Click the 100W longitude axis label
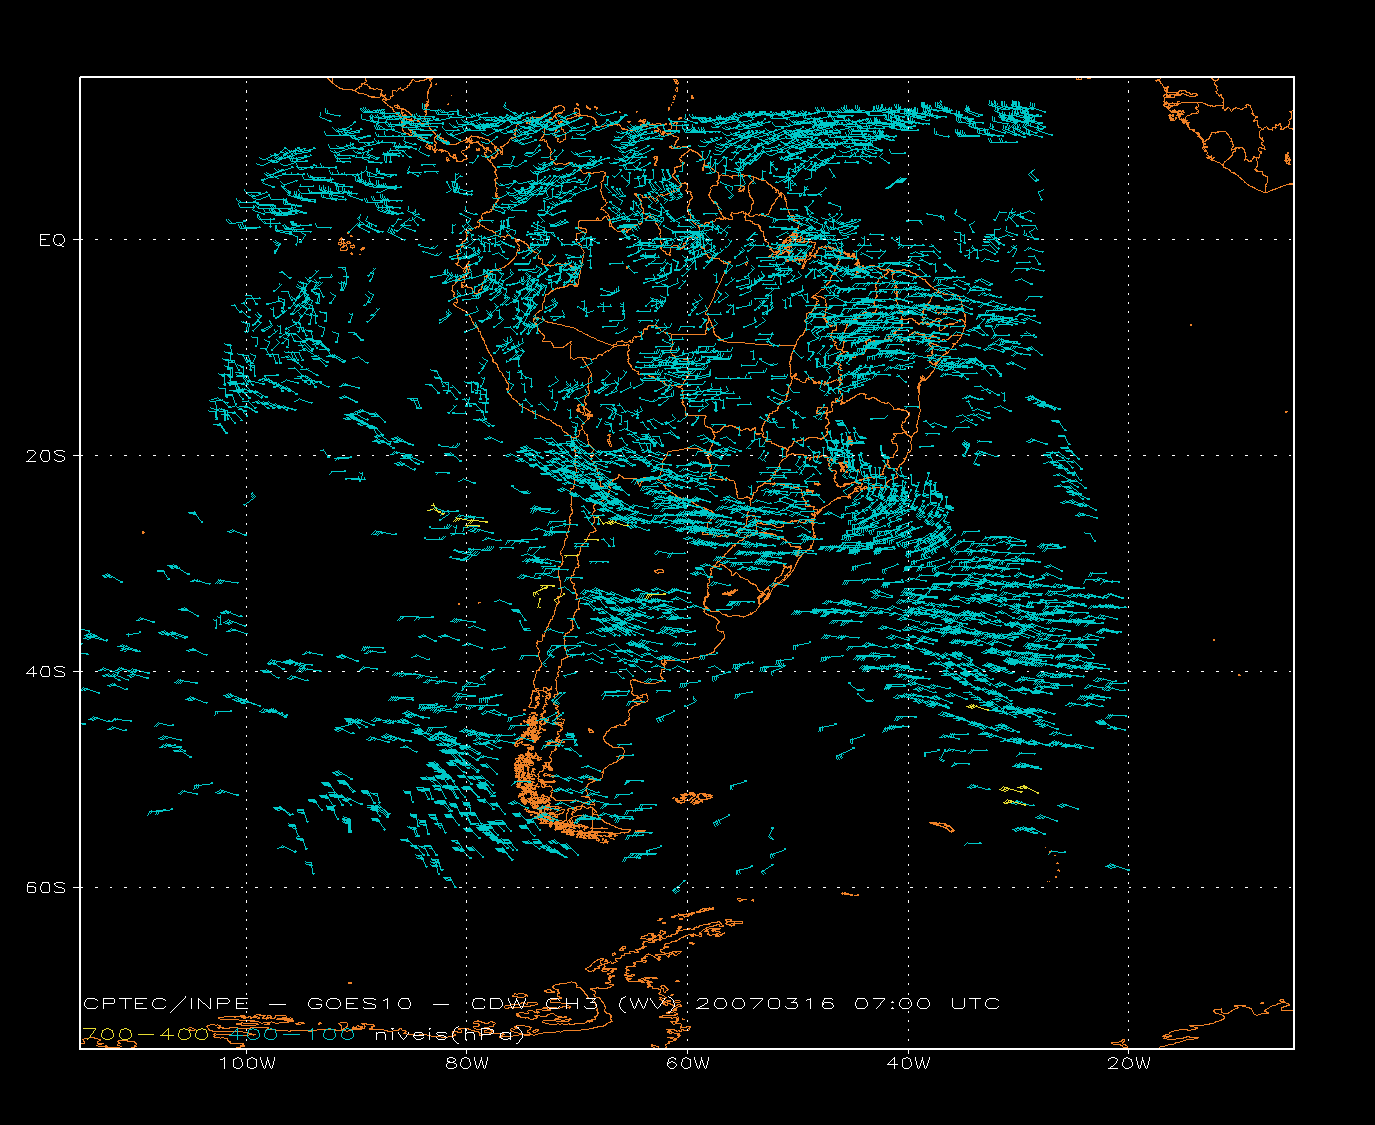This screenshot has height=1125, width=1375. pos(247,1063)
